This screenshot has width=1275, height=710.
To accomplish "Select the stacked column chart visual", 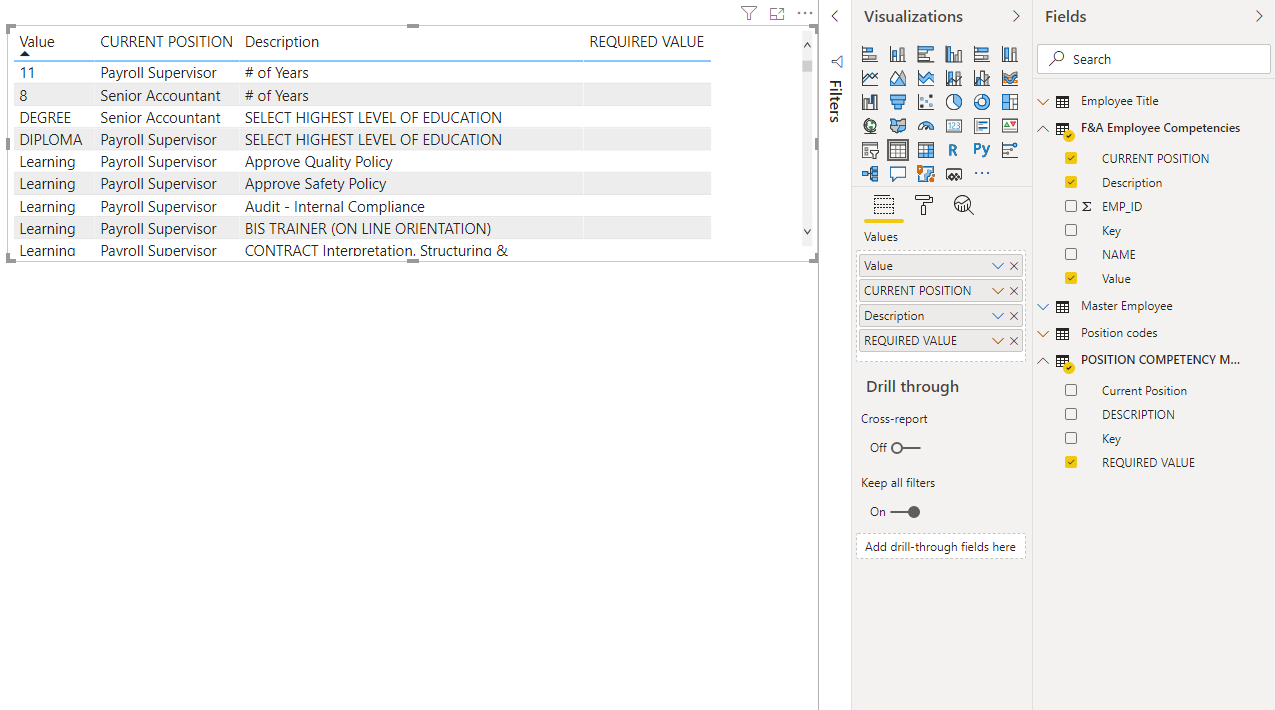I will [898, 54].
